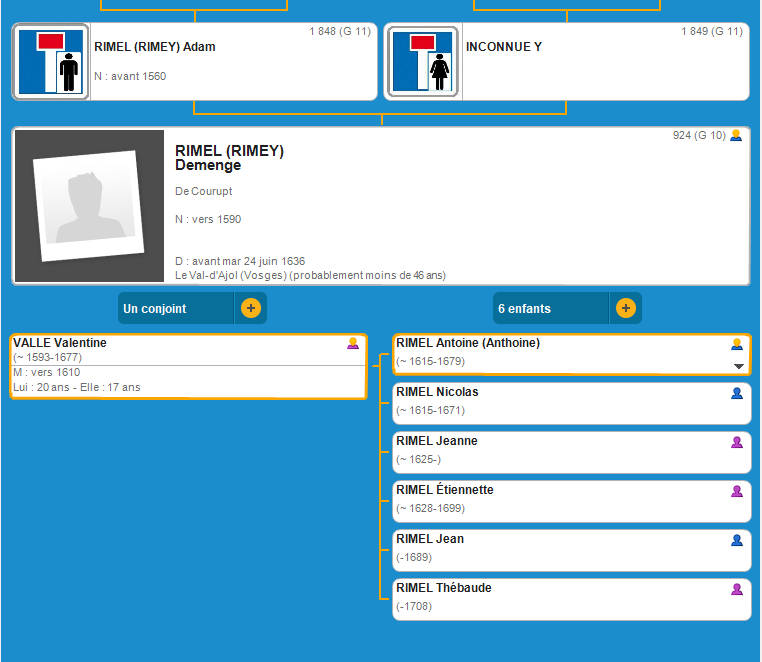This screenshot has width=762, height=662.
Task: Click gold person icon on Demenge's card
Action: coord(736,135)
